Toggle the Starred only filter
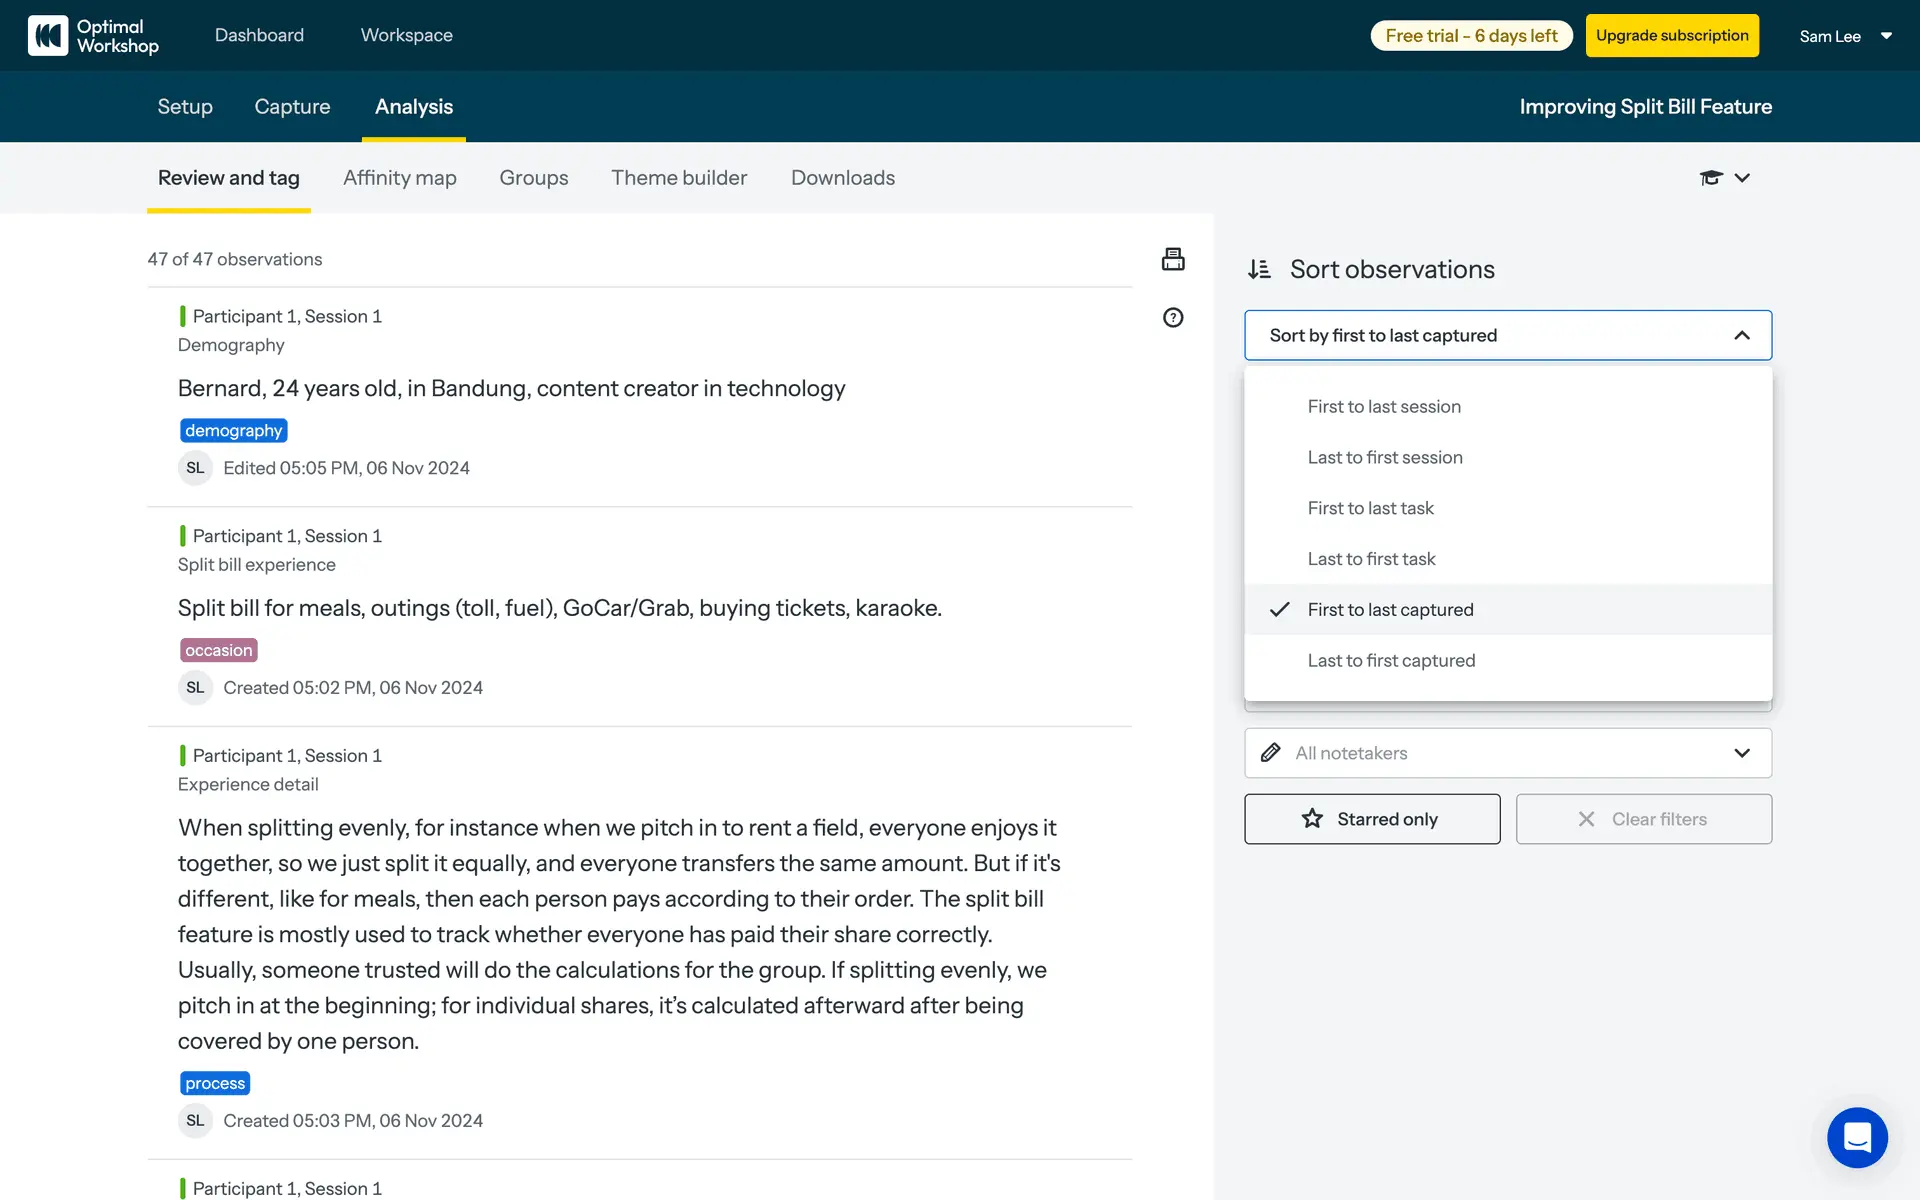1920x1200 pixels. pos(1372,819)
